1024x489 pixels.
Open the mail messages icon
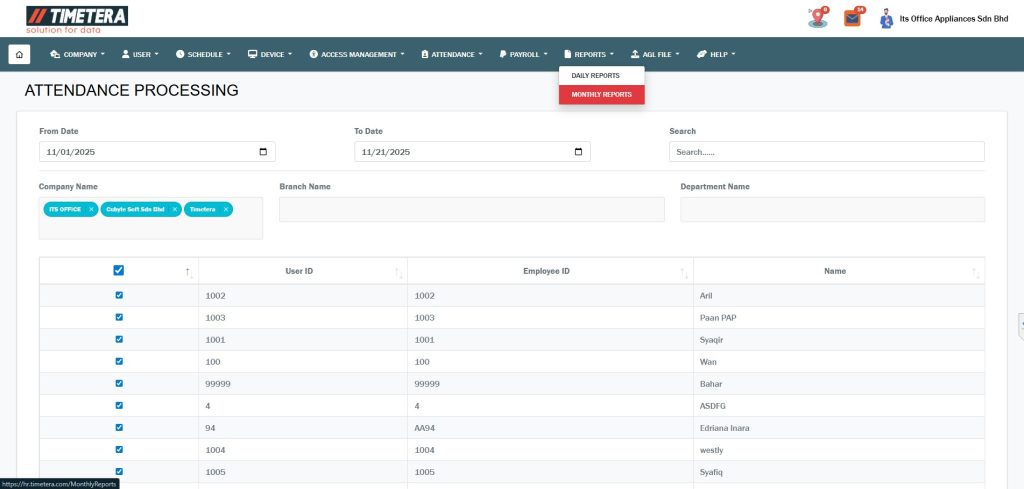click(x=852, y=18)
